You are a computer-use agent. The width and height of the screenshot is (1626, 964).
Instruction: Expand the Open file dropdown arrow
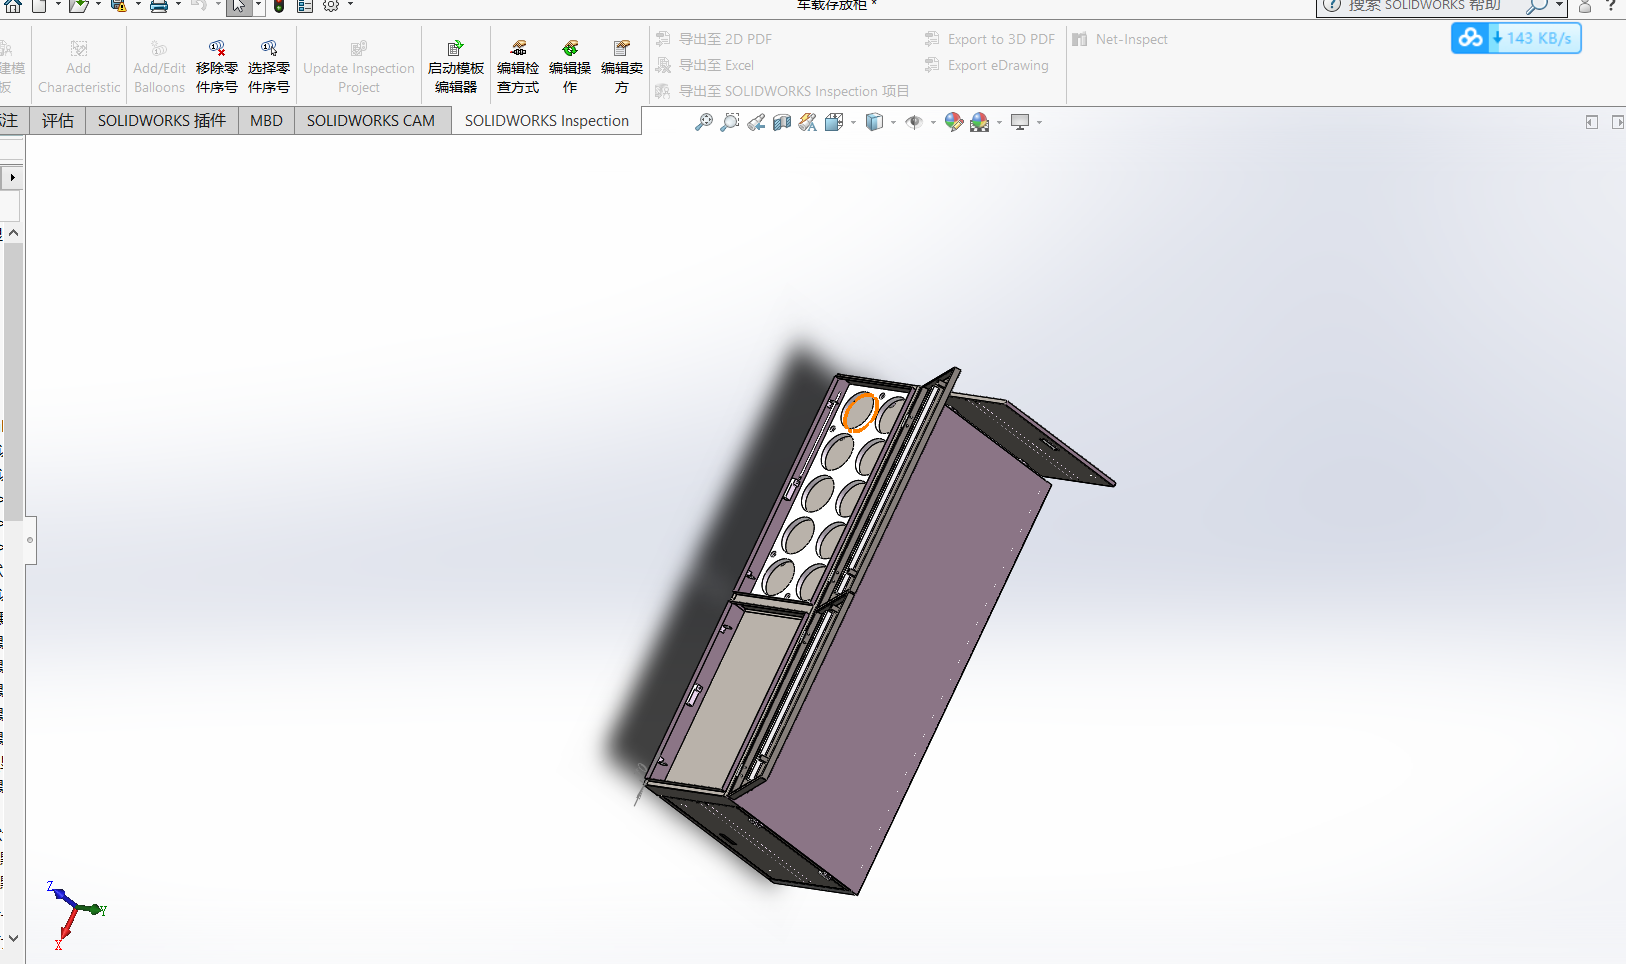click(x=98, y=5)
